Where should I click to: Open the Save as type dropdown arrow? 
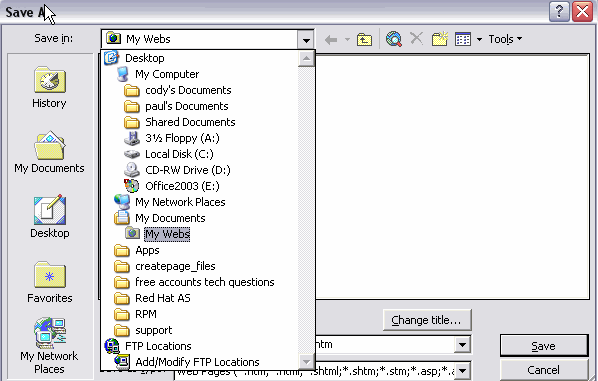462,370
